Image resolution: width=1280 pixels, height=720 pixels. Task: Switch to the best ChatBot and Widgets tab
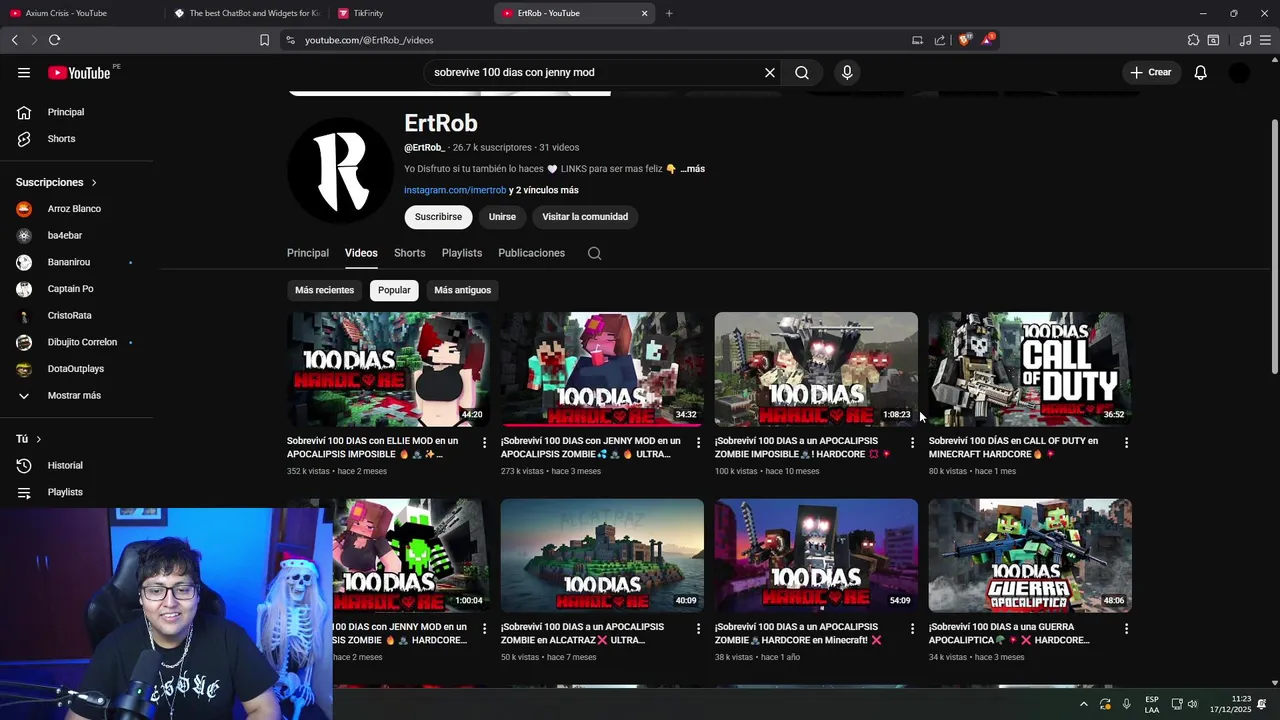click(x=246, y=13)
